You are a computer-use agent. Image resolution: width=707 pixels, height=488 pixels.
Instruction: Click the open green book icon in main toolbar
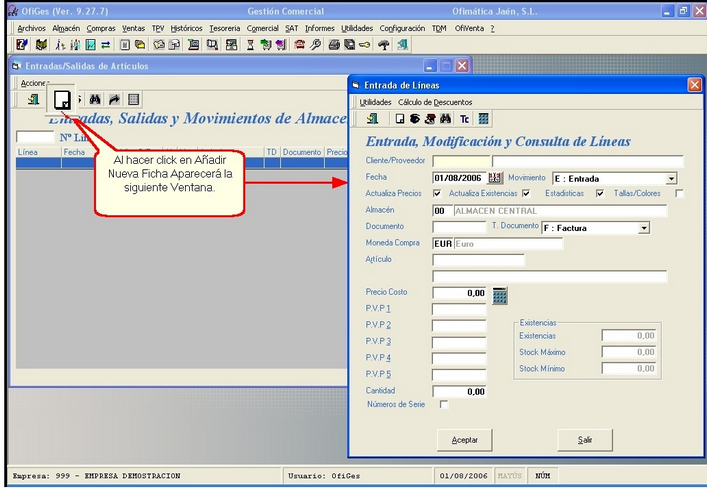tap(41, 45)
